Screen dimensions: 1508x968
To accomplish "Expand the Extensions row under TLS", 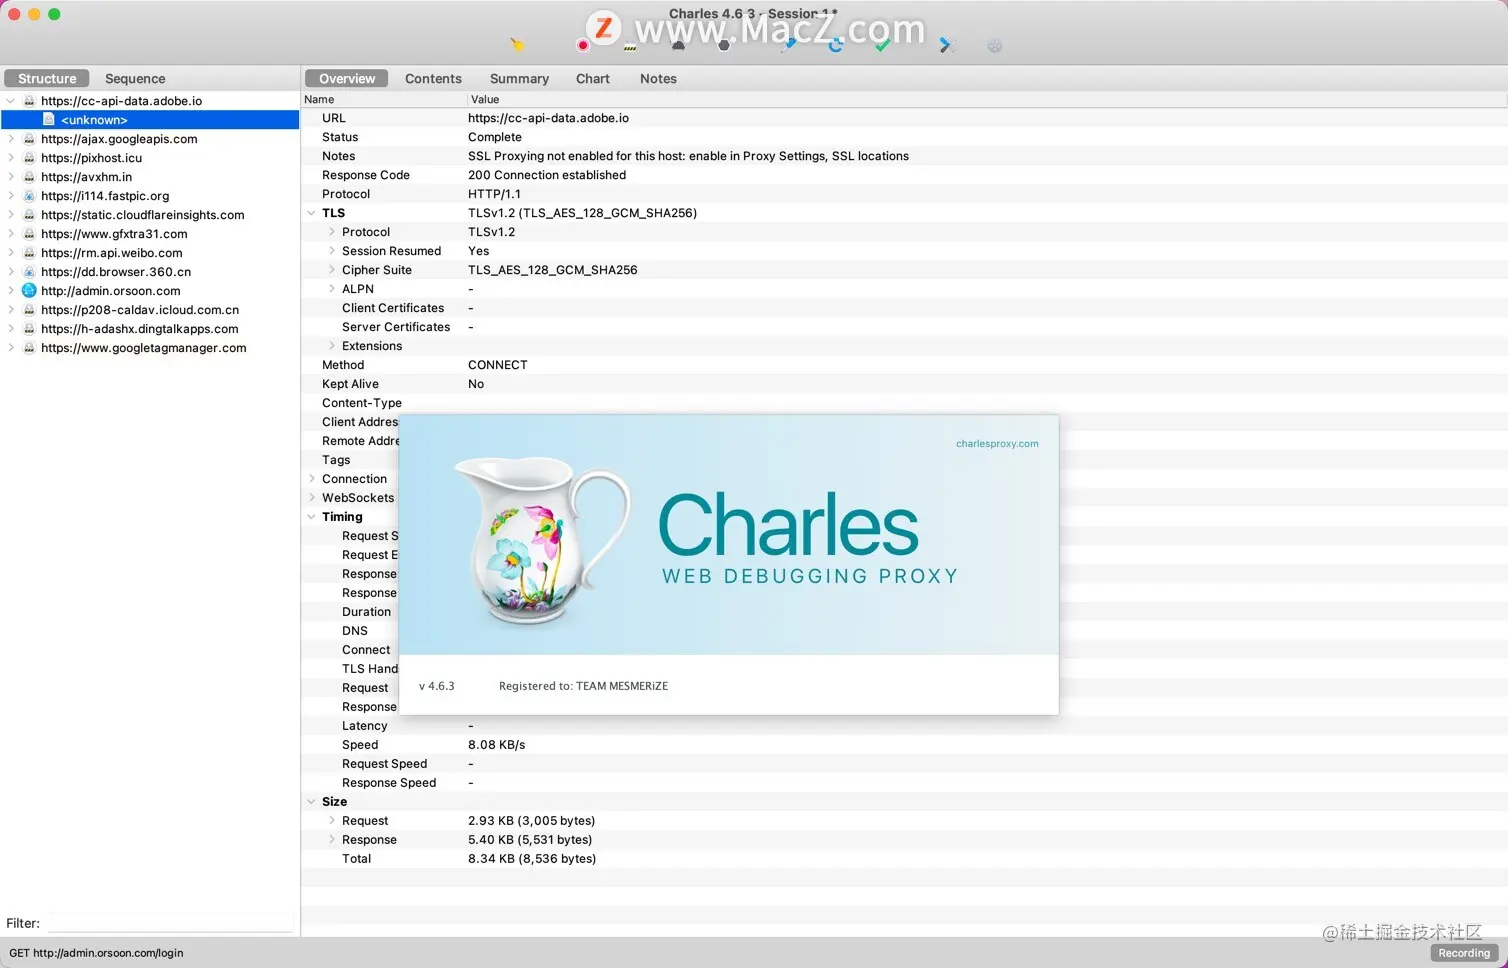I will 332,346.
